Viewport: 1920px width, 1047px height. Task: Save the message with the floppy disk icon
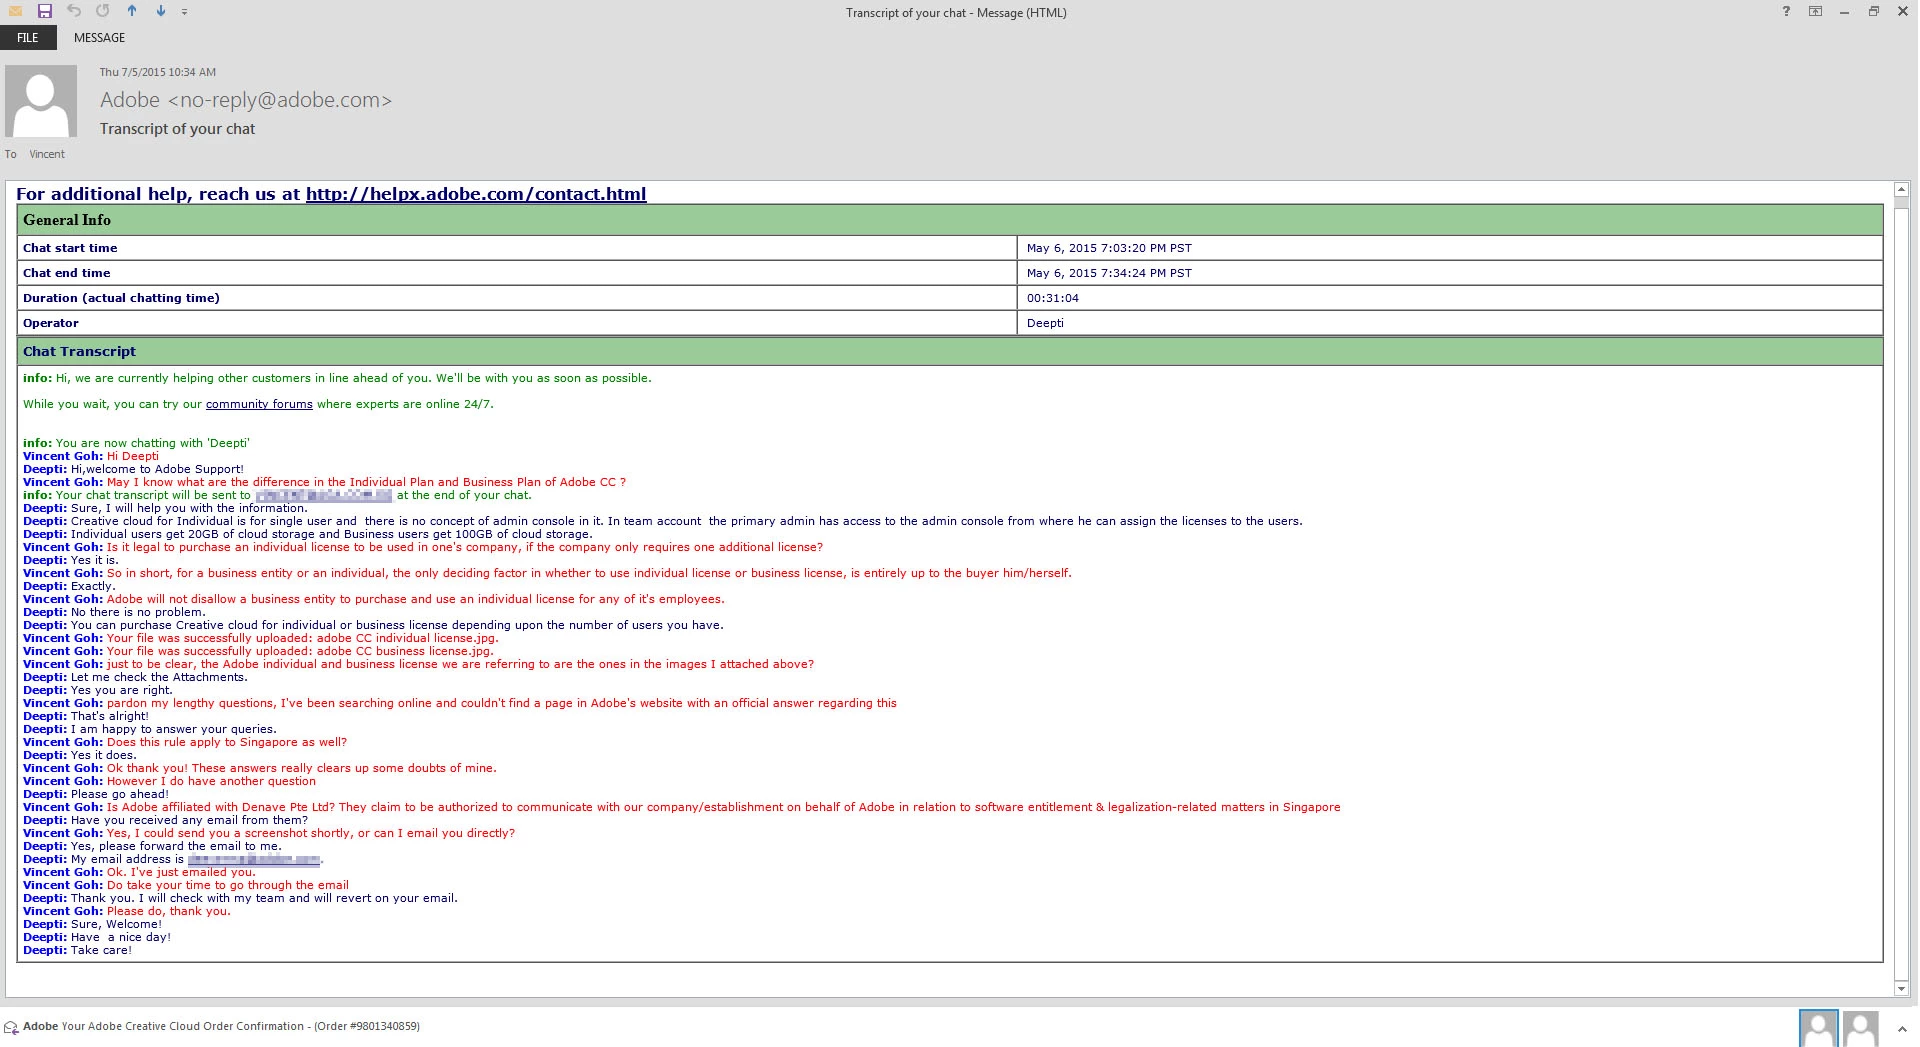(44, 11)
